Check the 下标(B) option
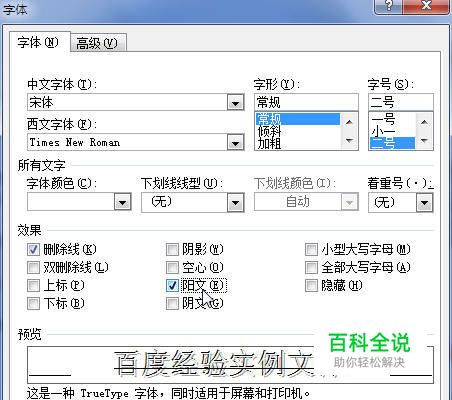Screen dimensions: 452x400 pos(33,303)
